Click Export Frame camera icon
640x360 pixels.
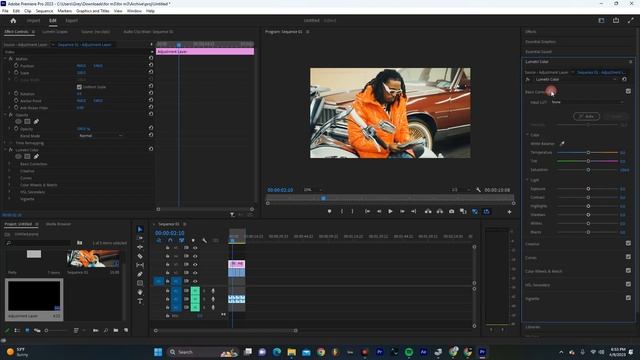(451, 211)
